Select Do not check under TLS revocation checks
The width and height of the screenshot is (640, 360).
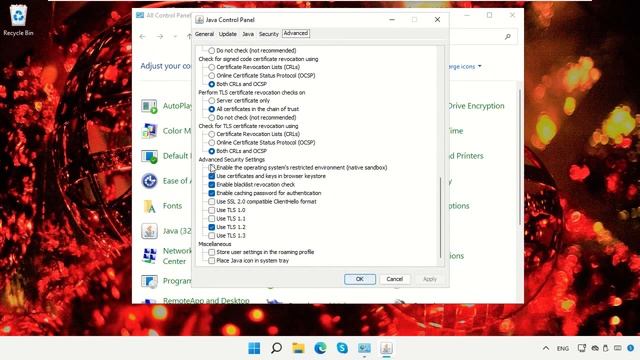(x=211, y=118)
